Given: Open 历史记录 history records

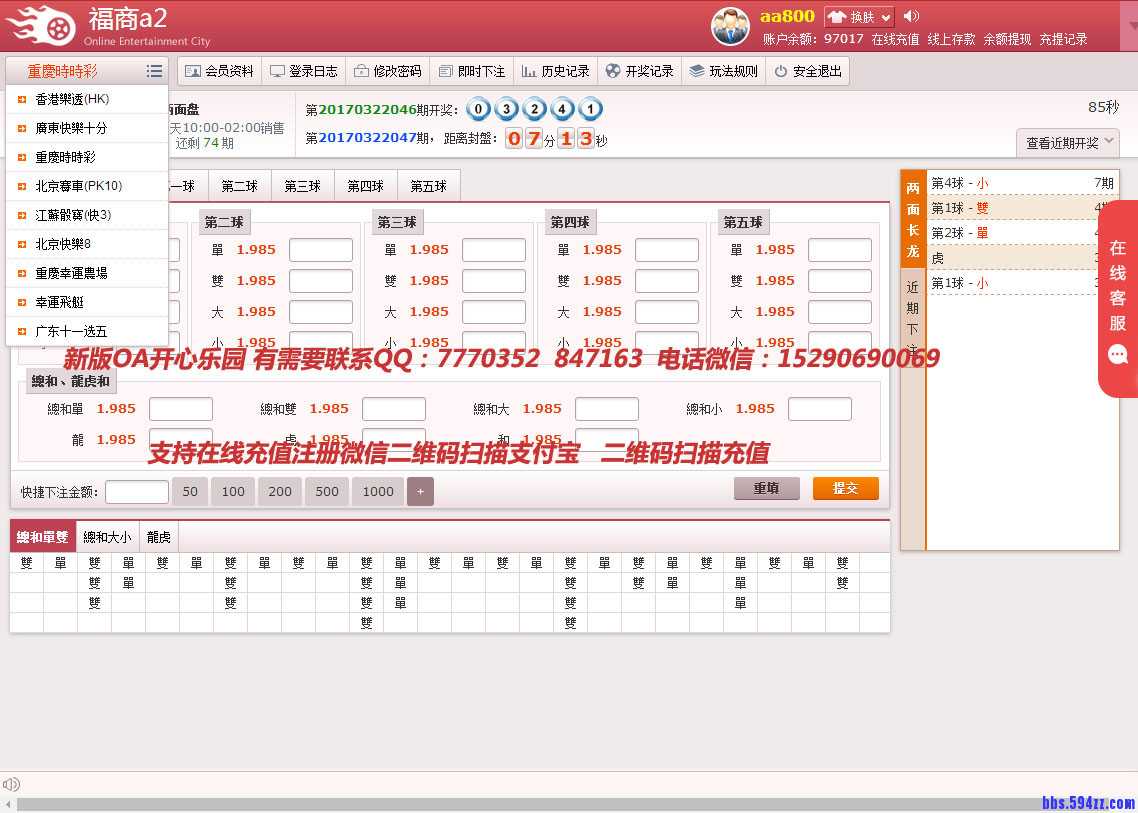Looking at the screenshot, I should 555,71.
